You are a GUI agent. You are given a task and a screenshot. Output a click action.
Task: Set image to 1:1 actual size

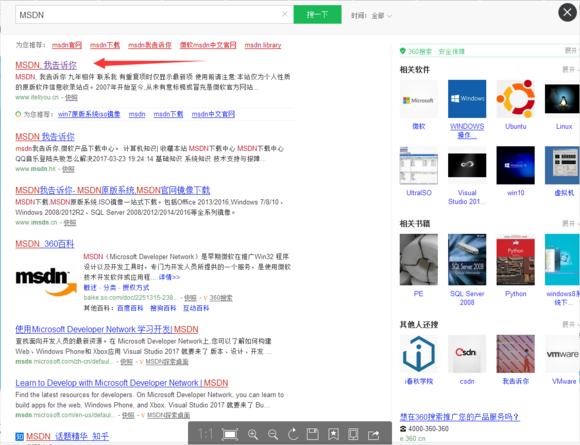[205, 434]
